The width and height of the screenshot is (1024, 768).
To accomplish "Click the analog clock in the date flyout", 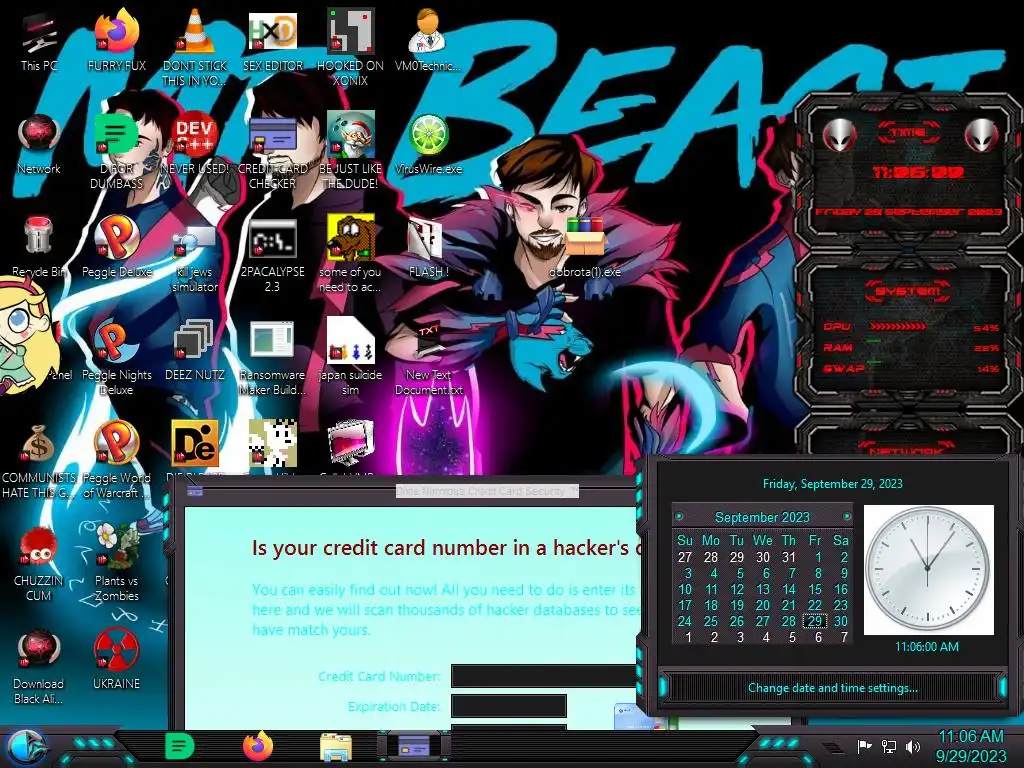I will point(928,569).
